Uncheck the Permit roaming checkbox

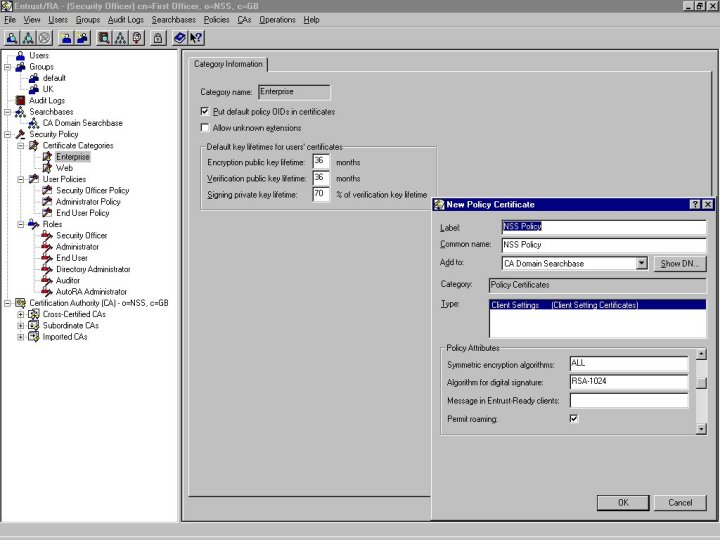574,418
